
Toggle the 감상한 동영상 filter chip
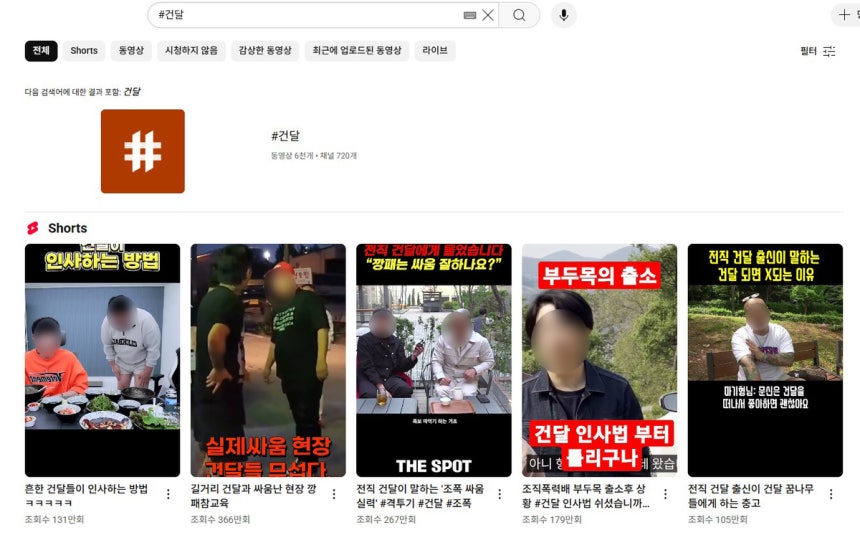(265, 51)
